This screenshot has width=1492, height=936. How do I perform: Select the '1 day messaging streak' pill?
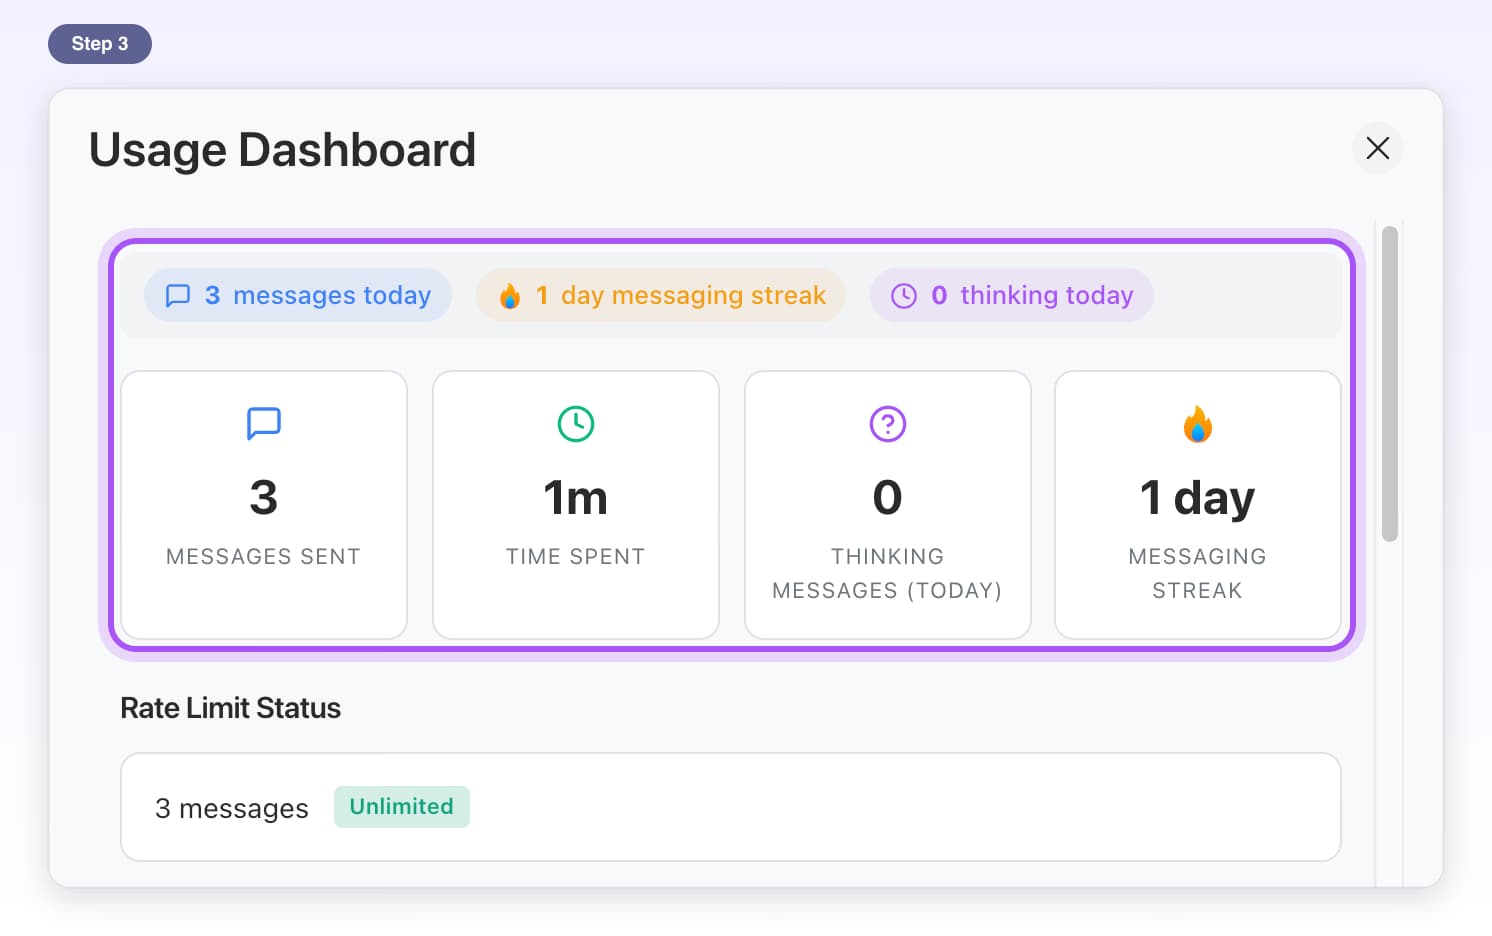pyautogui.click(x=661, y=295)
